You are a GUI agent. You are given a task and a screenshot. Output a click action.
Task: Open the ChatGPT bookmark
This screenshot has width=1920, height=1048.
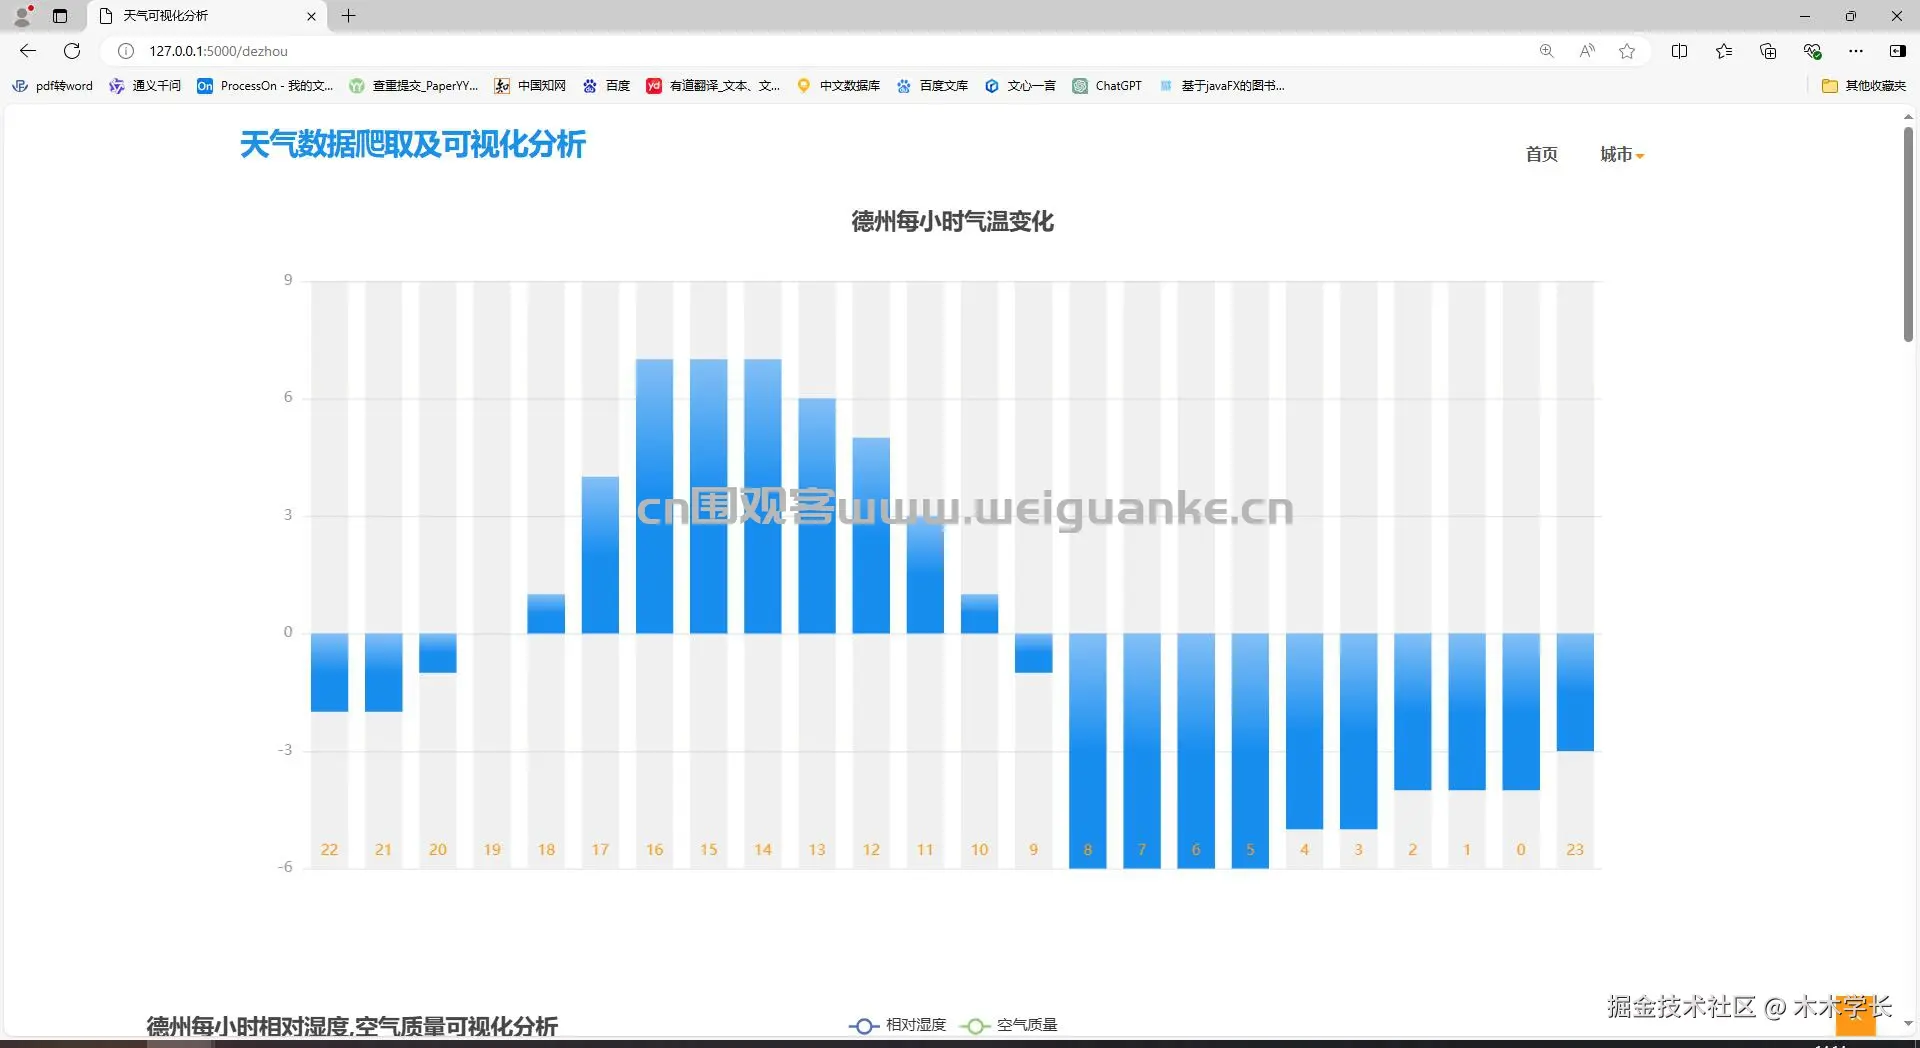1107,86
